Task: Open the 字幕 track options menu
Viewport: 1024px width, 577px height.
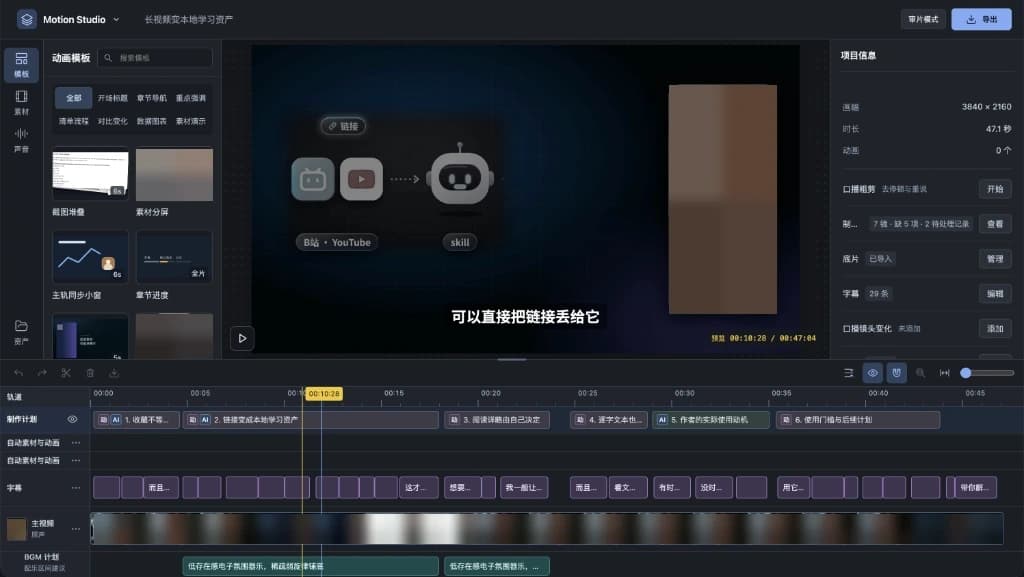Action: 76,488
